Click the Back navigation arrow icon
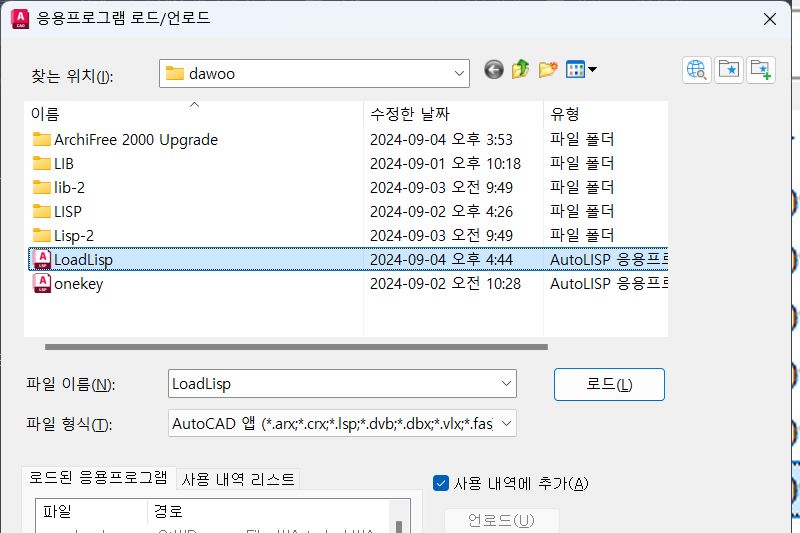The height and width of the screenshot is (533, 800). (493, 69)
